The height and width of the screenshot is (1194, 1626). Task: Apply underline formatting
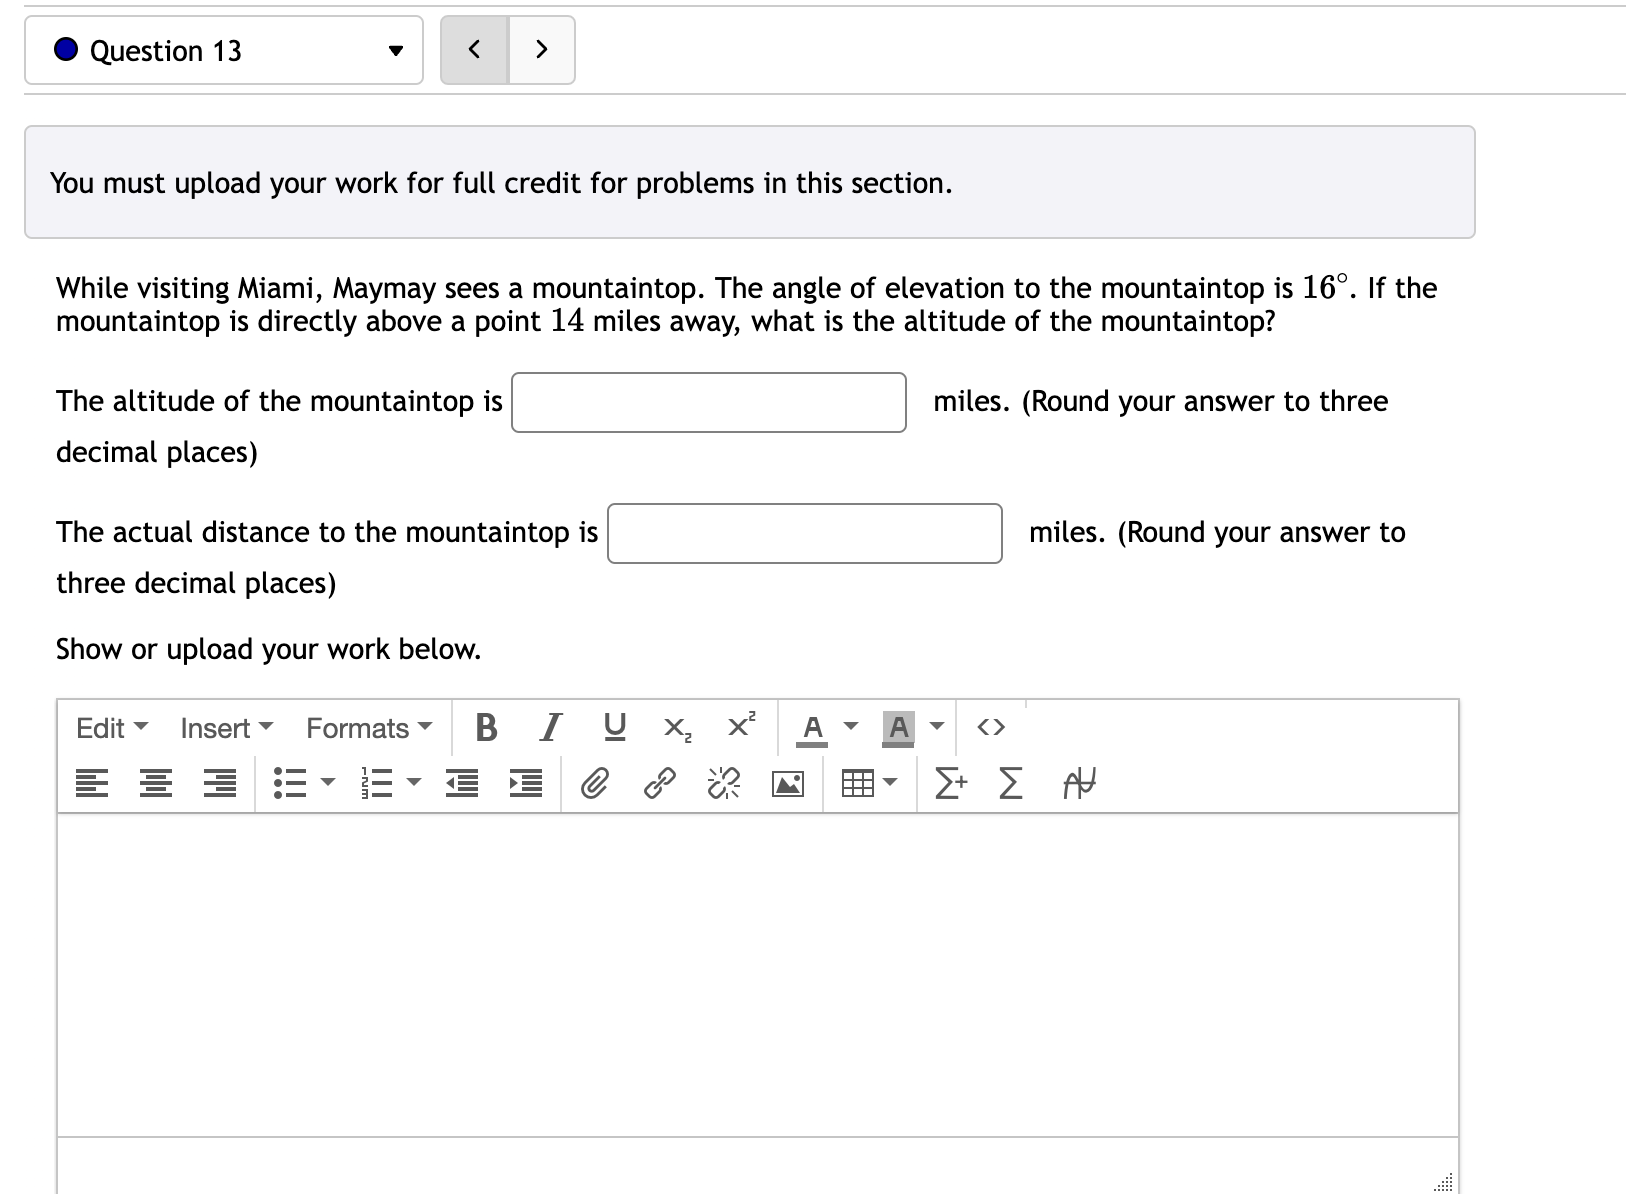(x=614, y=727)
